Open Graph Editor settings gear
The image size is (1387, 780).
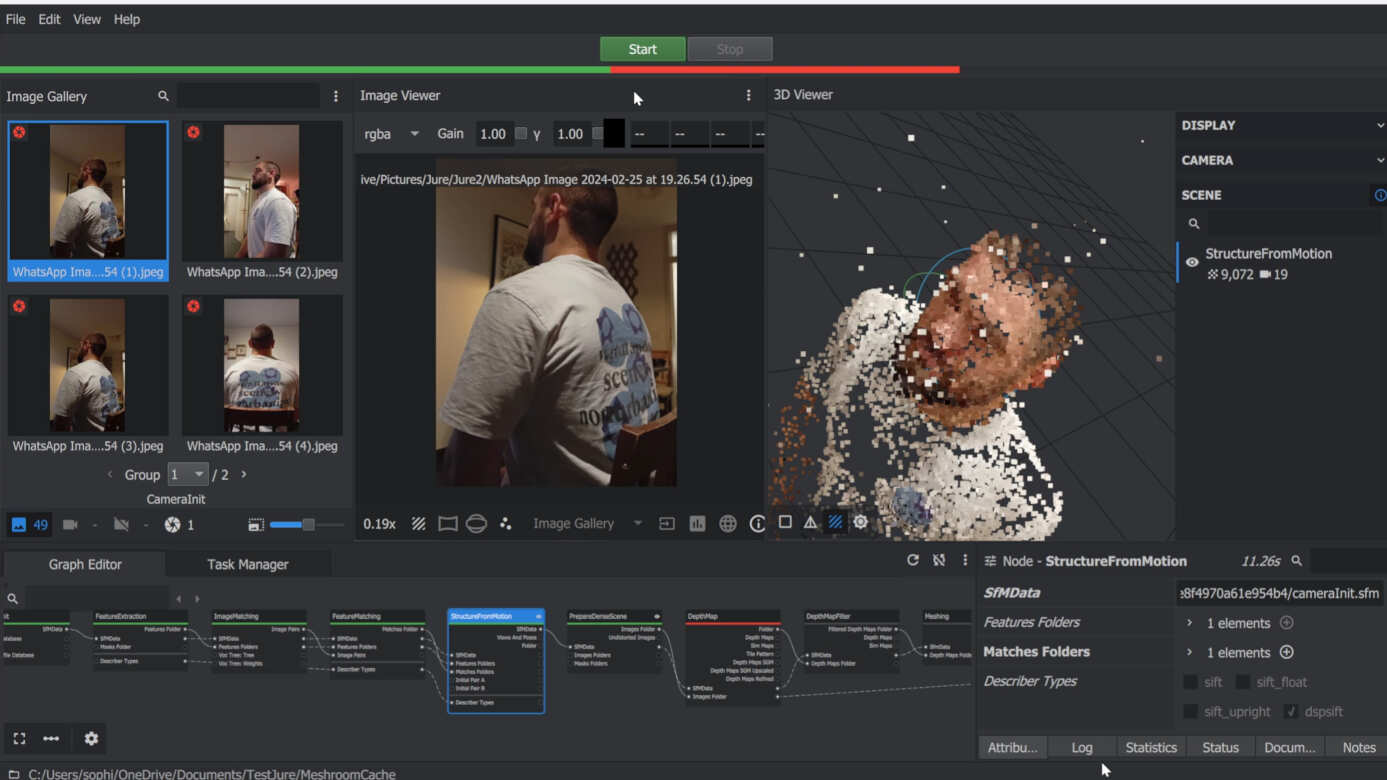point(91,738)
